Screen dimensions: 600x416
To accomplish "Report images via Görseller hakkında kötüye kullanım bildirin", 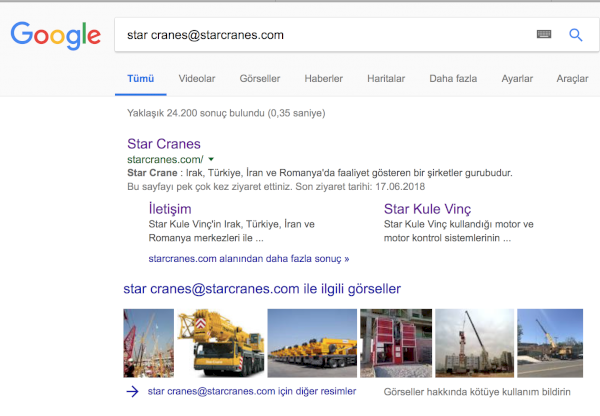I will [x=484, y=392].
